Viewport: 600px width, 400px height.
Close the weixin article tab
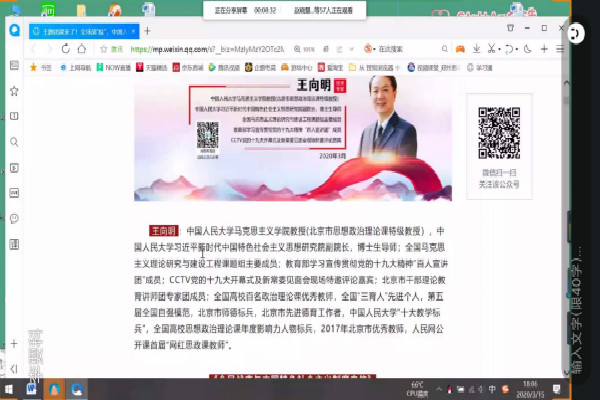(133, 31)
